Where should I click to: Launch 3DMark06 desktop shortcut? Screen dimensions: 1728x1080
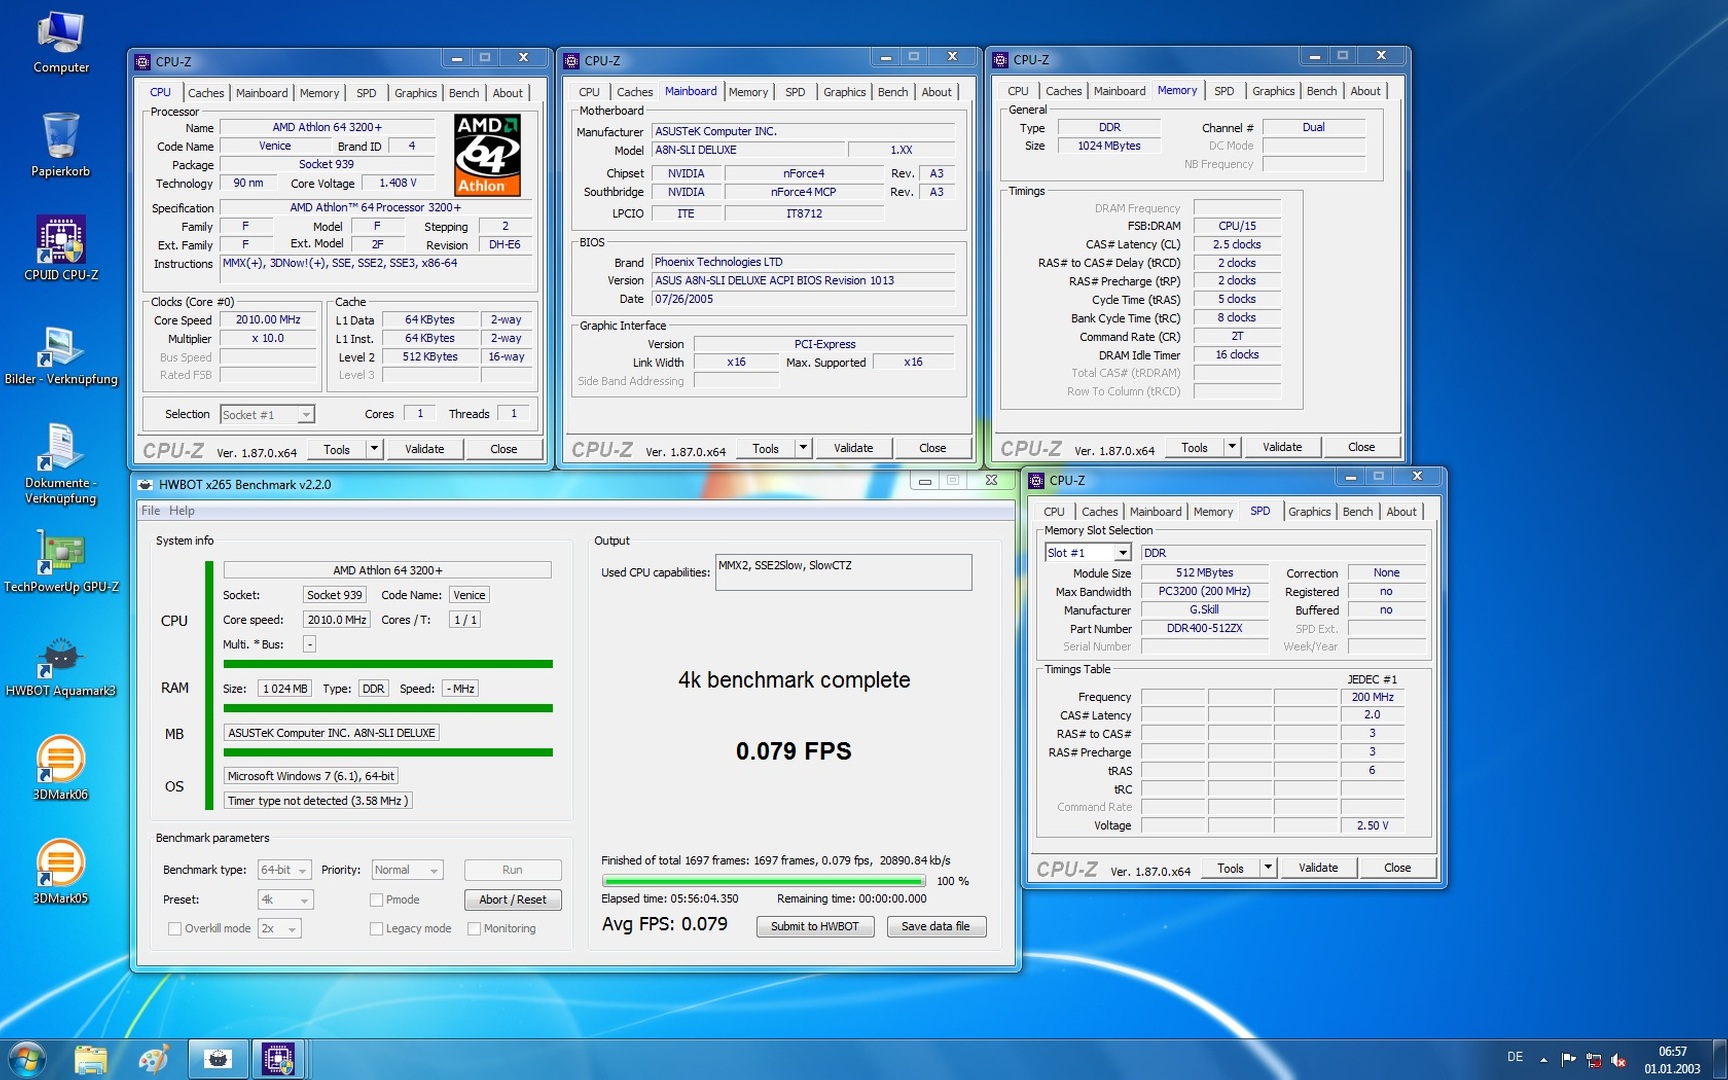pyautogui.click(x=61, y=768)
